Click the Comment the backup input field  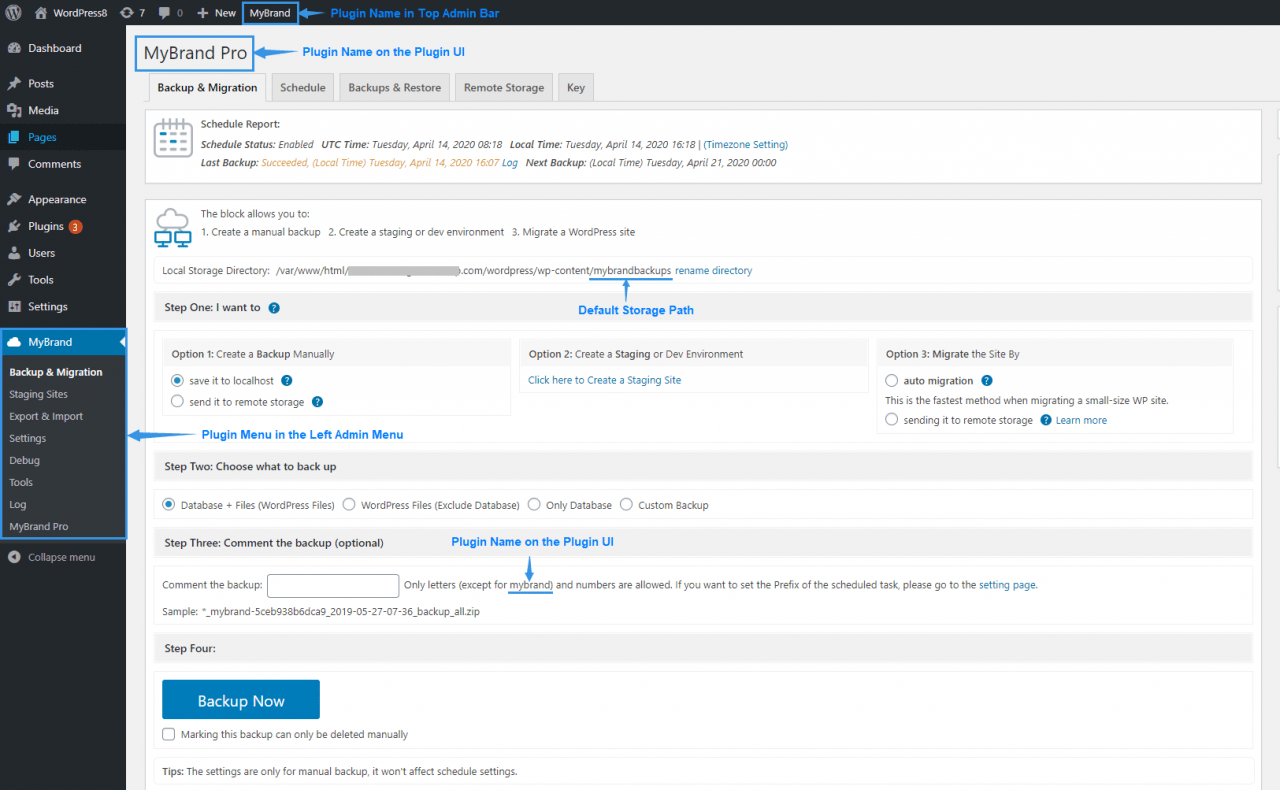(333, 585)
